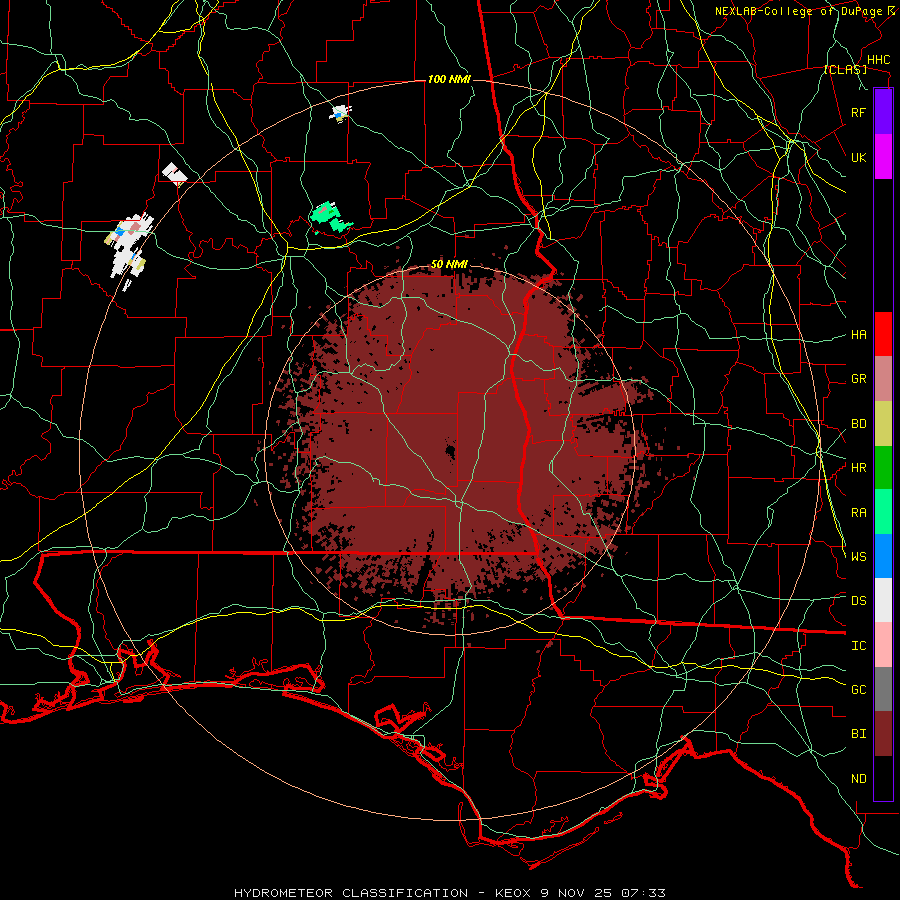The image size is (900, 900).
Task: Click the small blue-white echo near 100 NMI ring
Action: pyautogui.click(x=340, y=113)
